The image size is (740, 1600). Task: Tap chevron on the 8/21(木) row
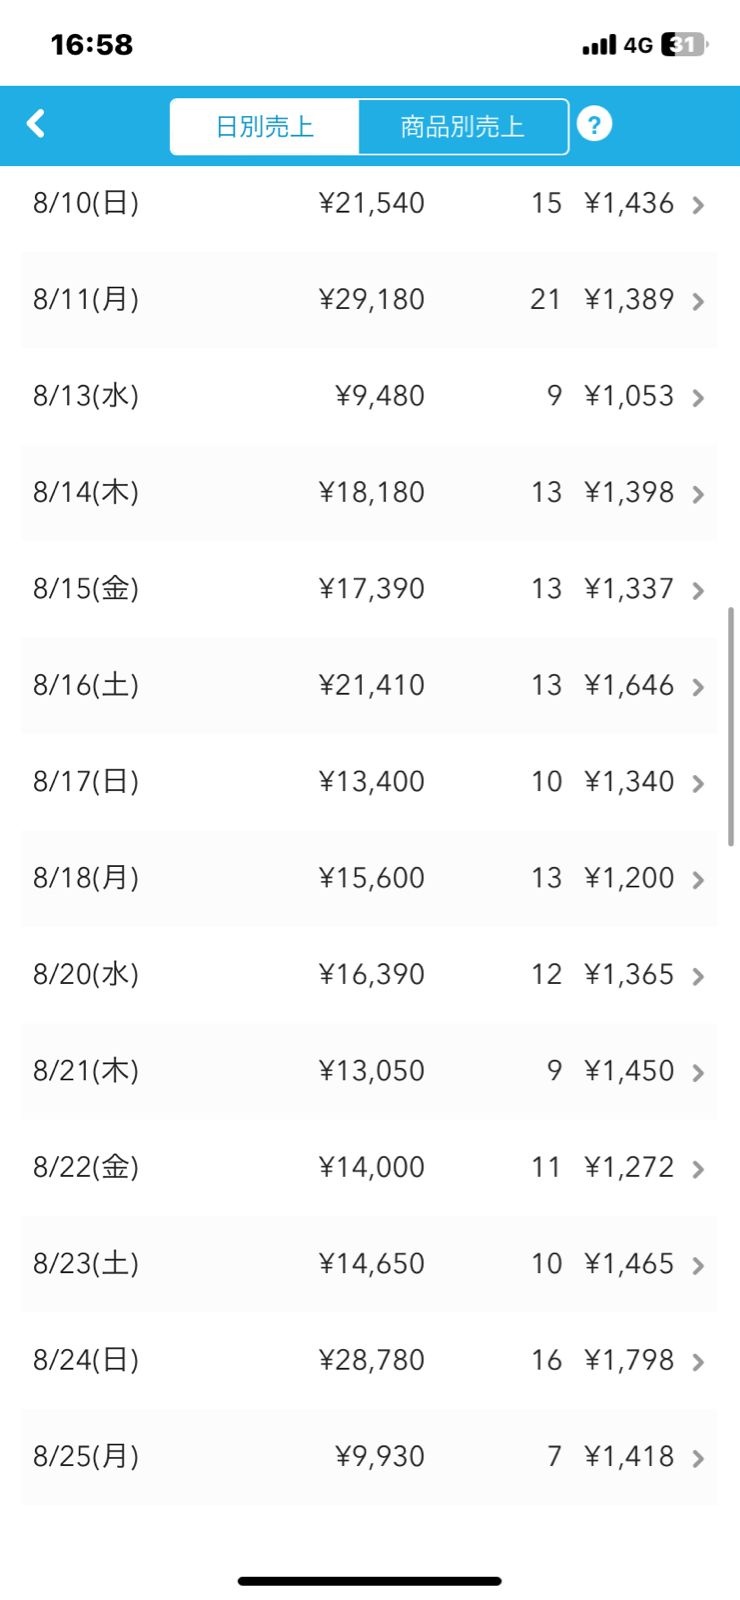pos(698,1073)
